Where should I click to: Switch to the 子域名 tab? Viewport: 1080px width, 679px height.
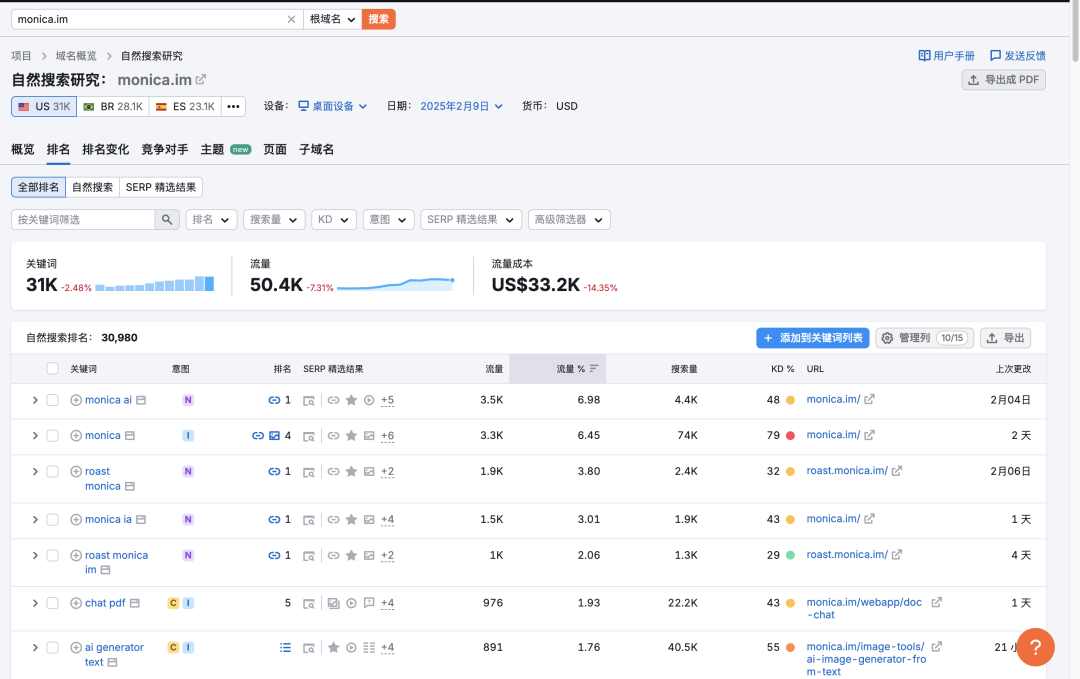tap(316, 149)
